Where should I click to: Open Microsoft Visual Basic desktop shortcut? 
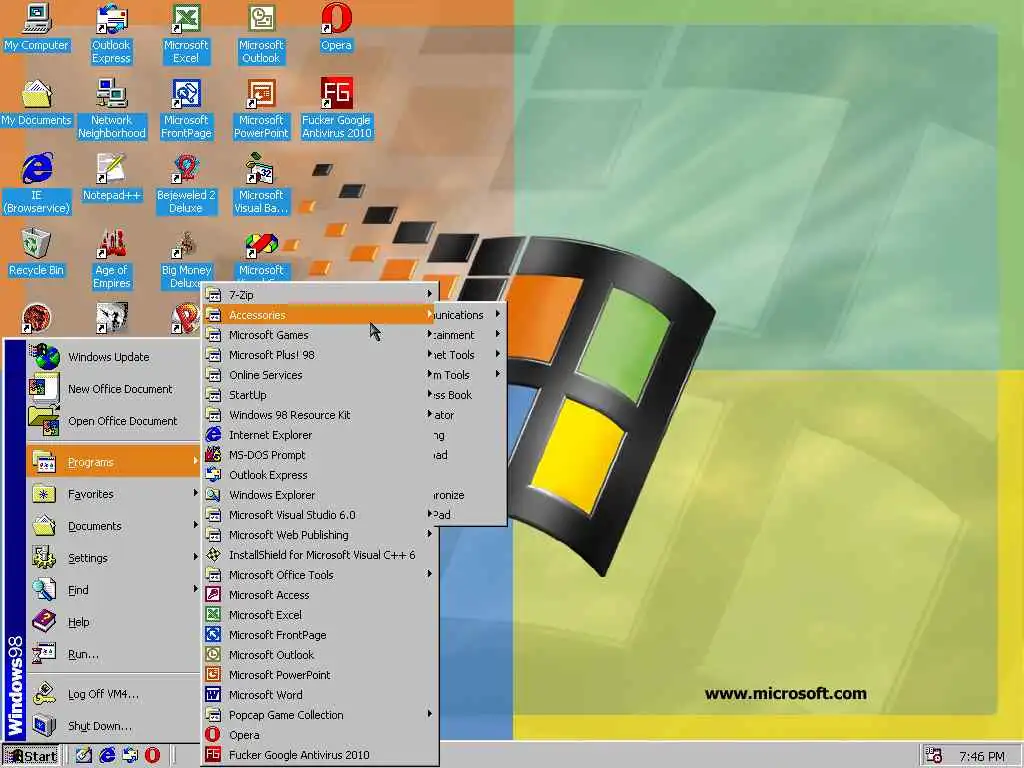(261, 184)
